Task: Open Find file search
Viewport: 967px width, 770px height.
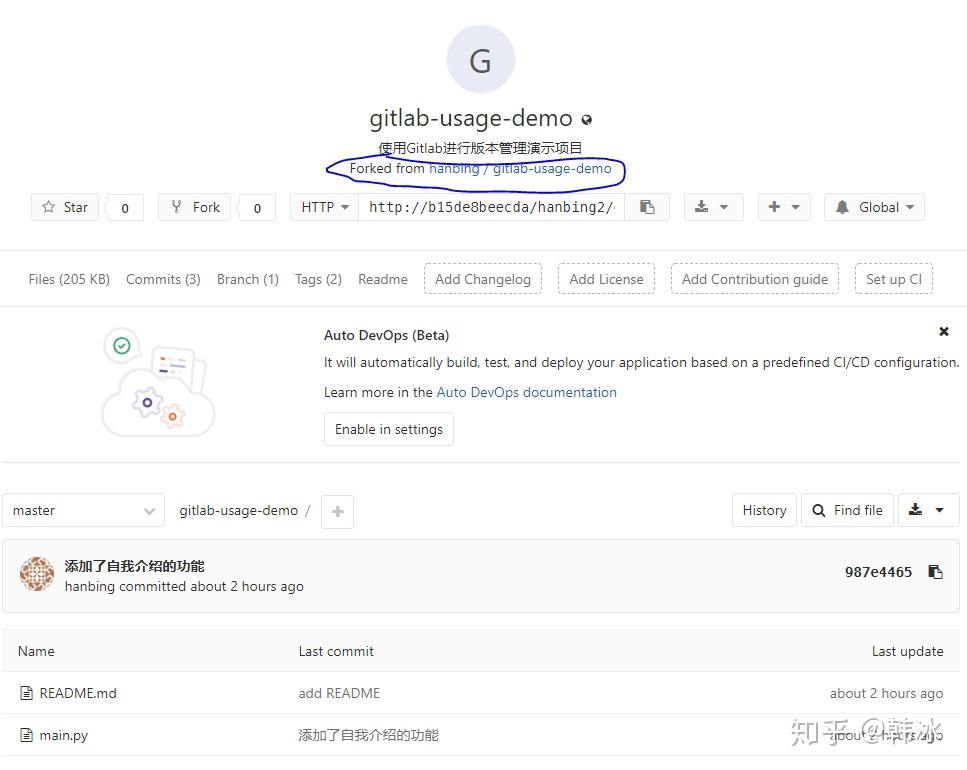Action: (x=847, y=510)
